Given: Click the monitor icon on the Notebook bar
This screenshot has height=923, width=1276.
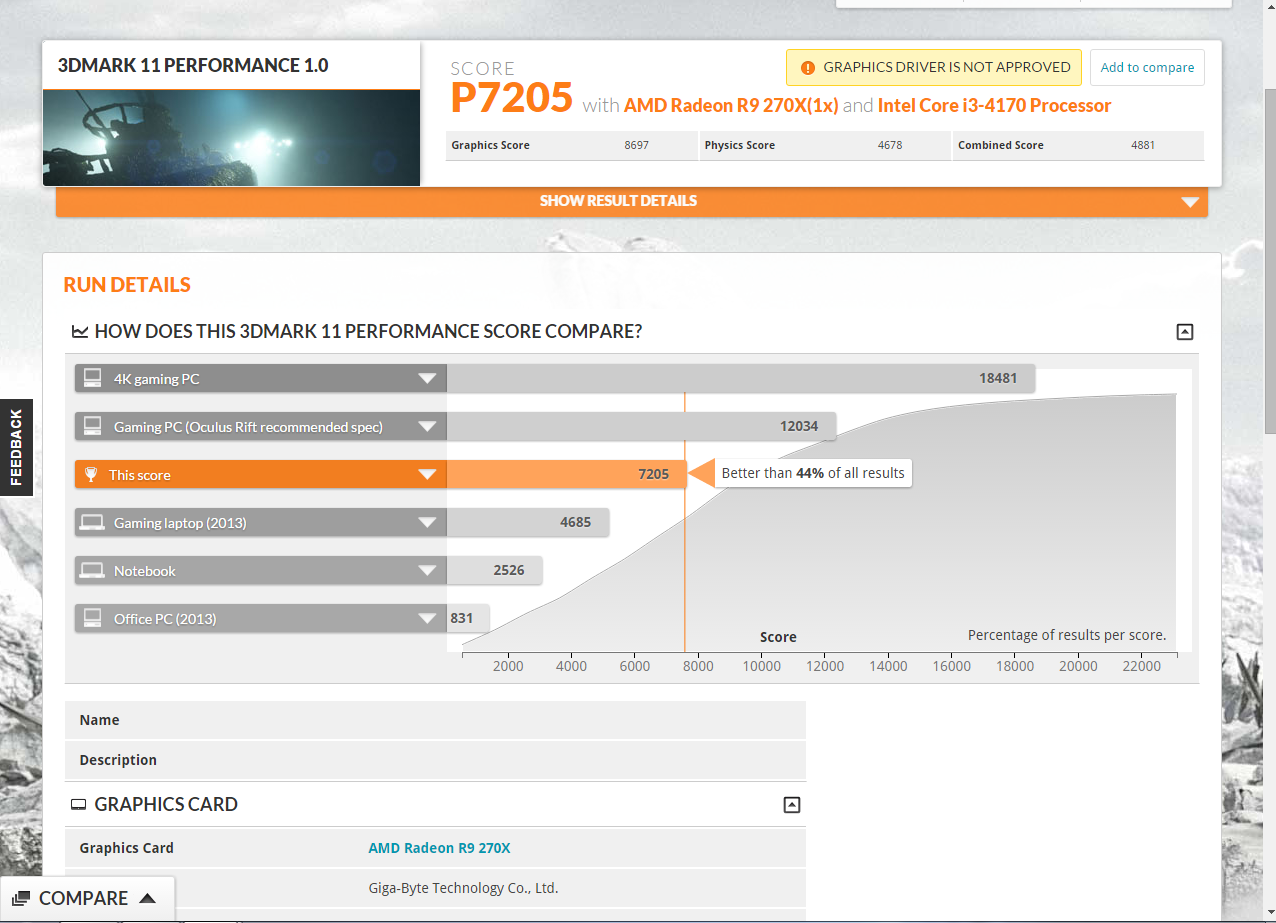Looking at the screenshot, I should [x=93, y=570].
